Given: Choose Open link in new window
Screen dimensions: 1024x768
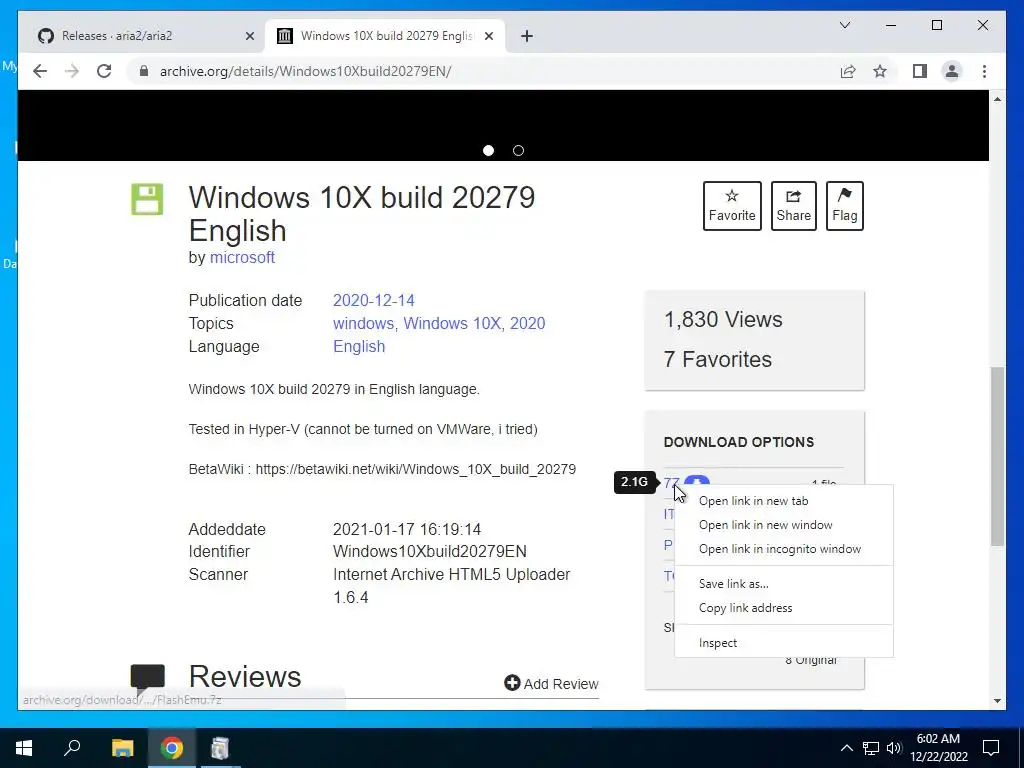Looking at the screenshot, I should click(784, 525).
